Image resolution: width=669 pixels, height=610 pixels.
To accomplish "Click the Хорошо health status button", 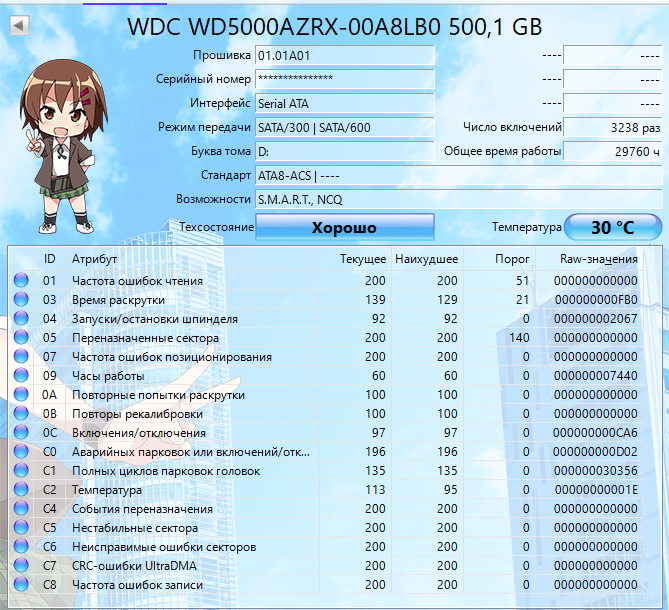I will [345, 227].
